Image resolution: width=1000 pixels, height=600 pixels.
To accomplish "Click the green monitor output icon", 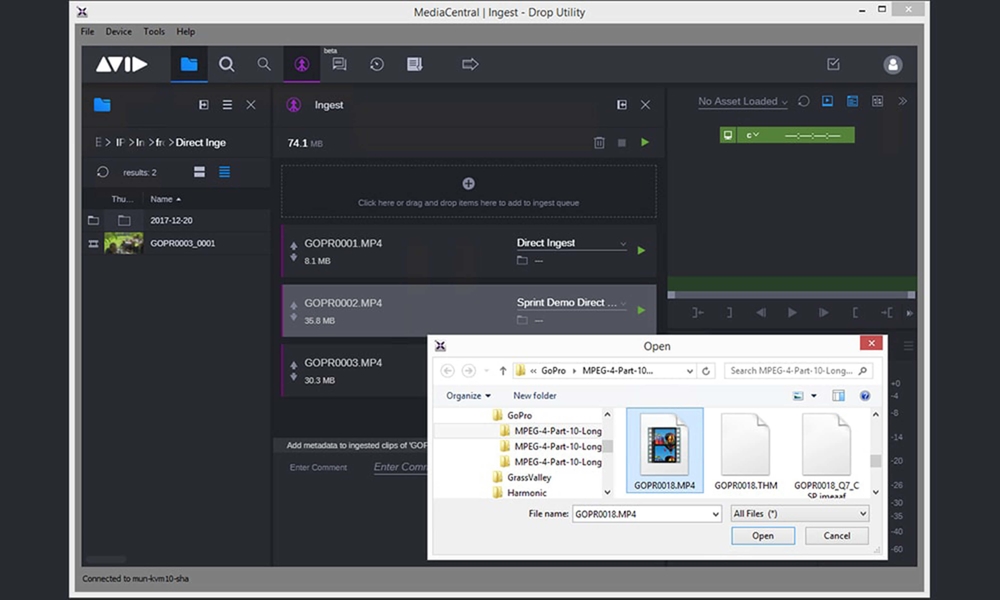I will click(x=728, y=135).
